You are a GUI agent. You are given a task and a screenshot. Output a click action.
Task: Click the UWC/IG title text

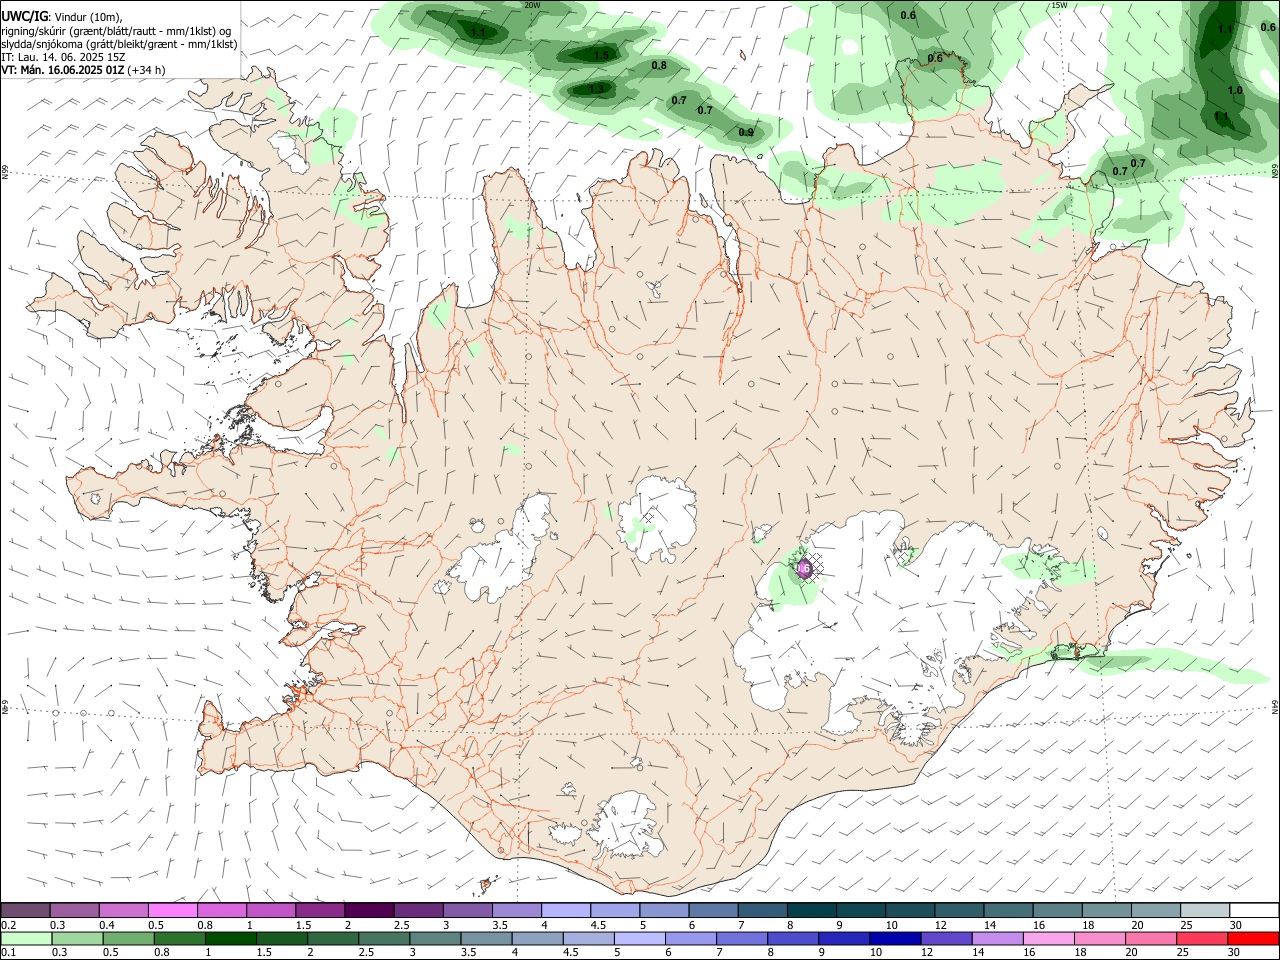(24, 16)
